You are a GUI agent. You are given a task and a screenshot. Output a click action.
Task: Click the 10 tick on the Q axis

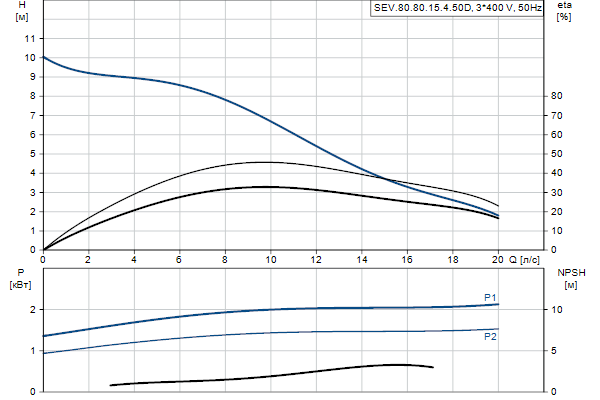(270, 260)
